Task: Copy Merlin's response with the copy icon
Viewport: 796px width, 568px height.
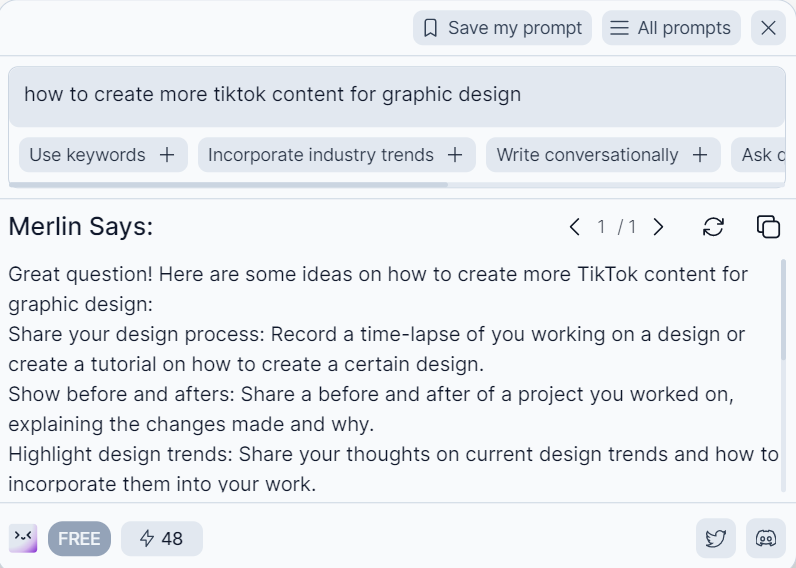Action: click(768, 227)
